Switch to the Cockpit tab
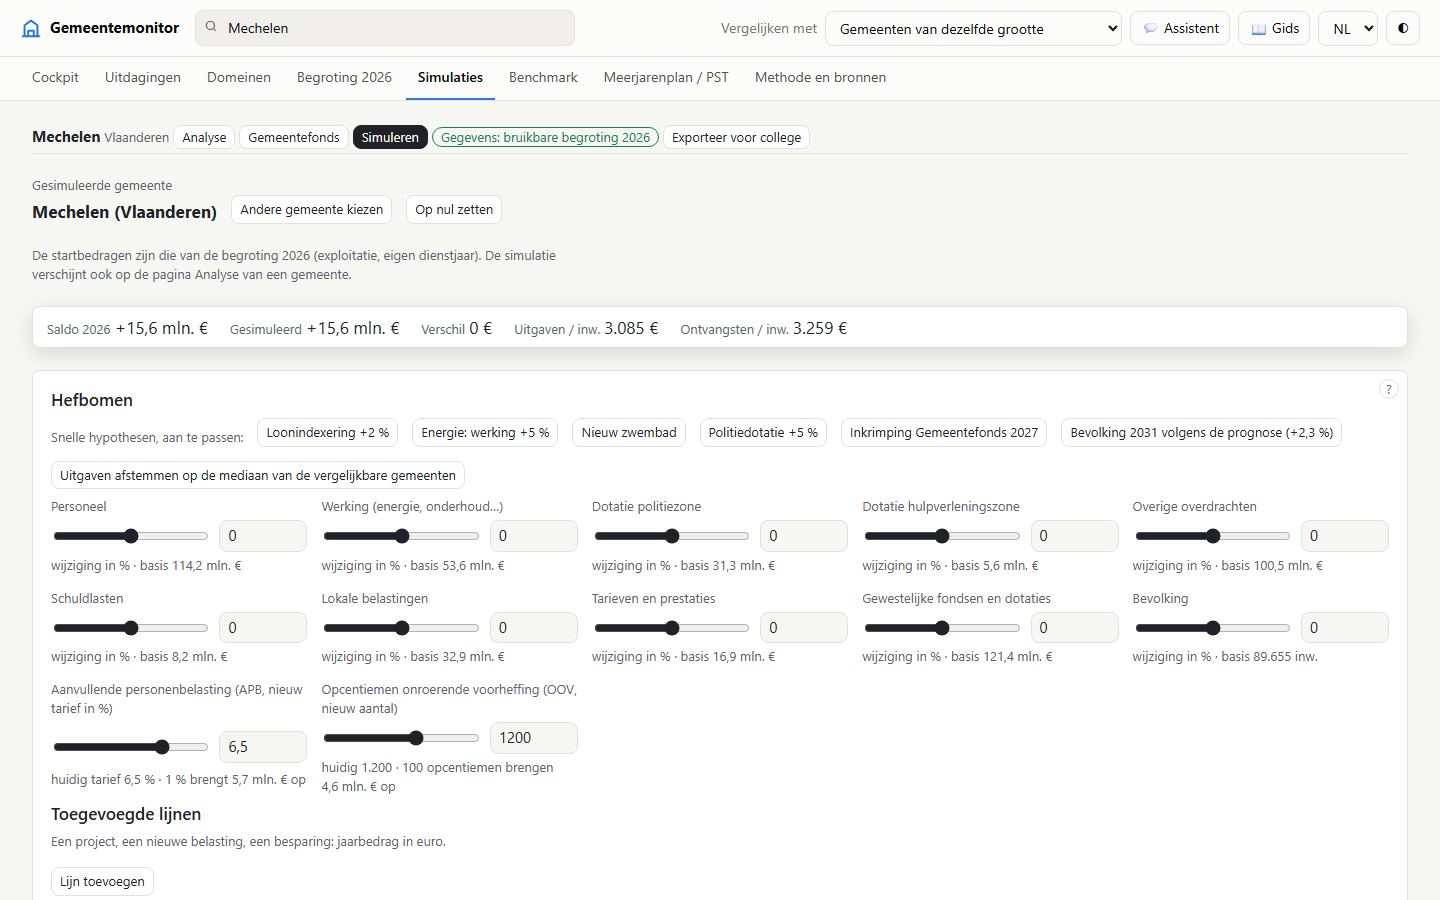This screenshot has height=900, width=1440. [x=55, y=77]
